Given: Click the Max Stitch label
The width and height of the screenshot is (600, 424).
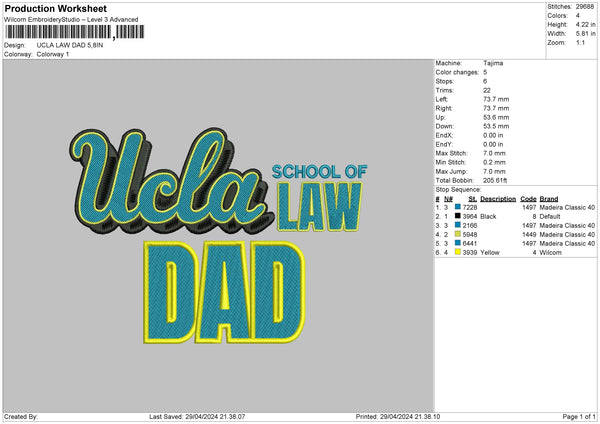Looking at the screenshot, I should pyautogui.click(x=452, y=153).
